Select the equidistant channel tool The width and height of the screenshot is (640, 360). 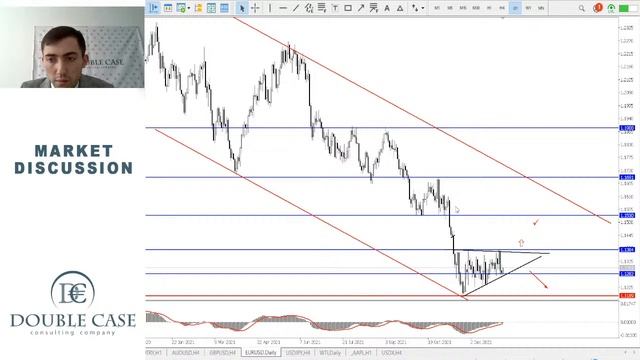point(309,8)
